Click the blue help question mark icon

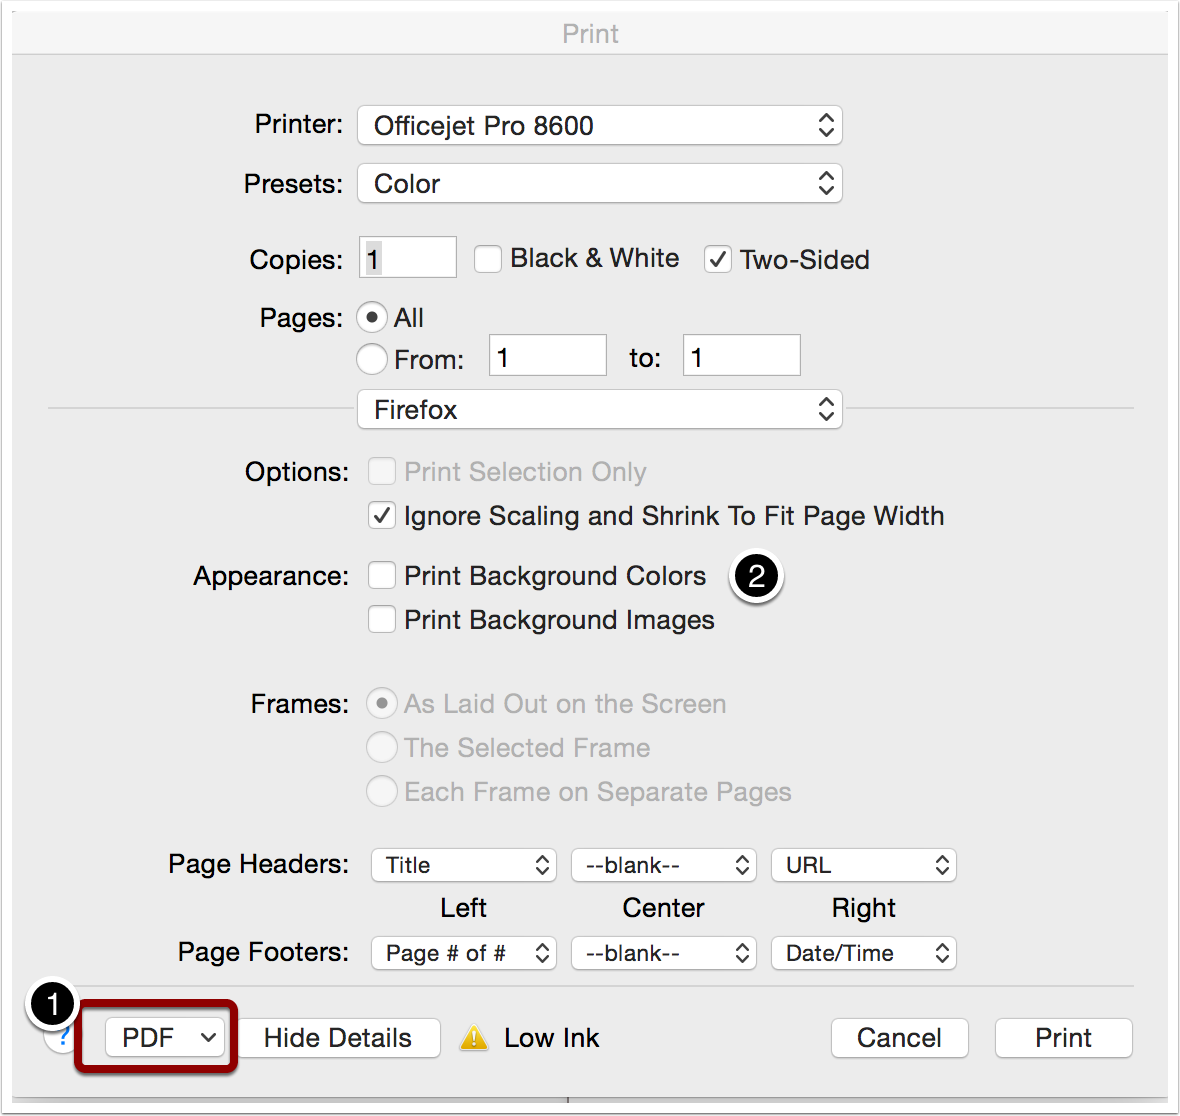pyautogui.click(x=63, y=1038)
